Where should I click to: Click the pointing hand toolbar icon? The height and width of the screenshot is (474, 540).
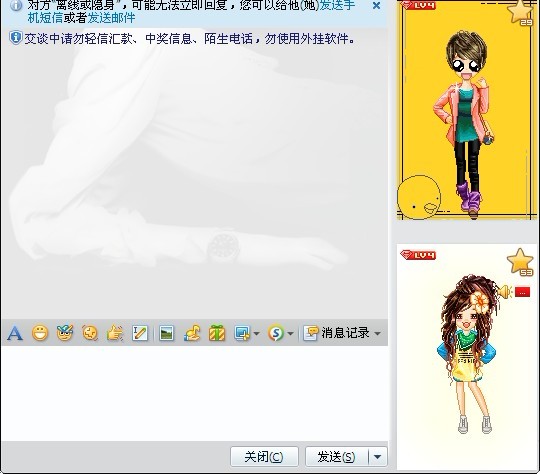pos(115,333)
